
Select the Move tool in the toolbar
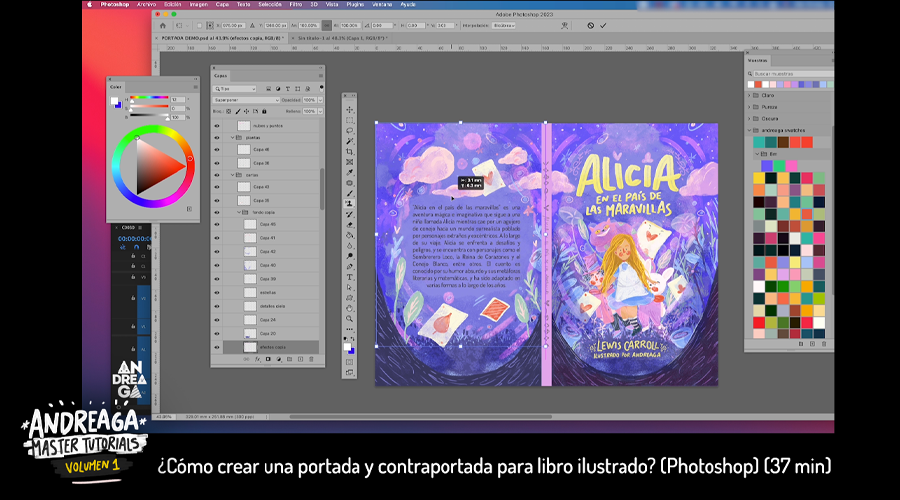[349, 109]
